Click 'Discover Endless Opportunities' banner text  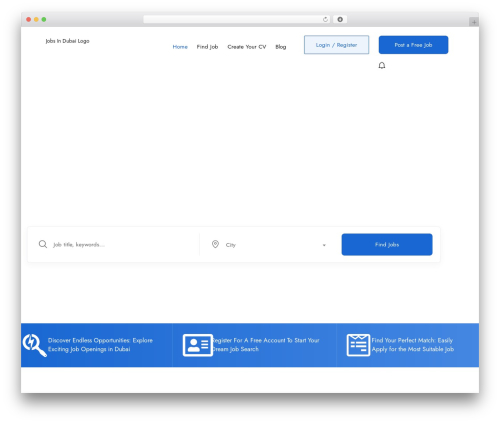click(x=100, y=345)
